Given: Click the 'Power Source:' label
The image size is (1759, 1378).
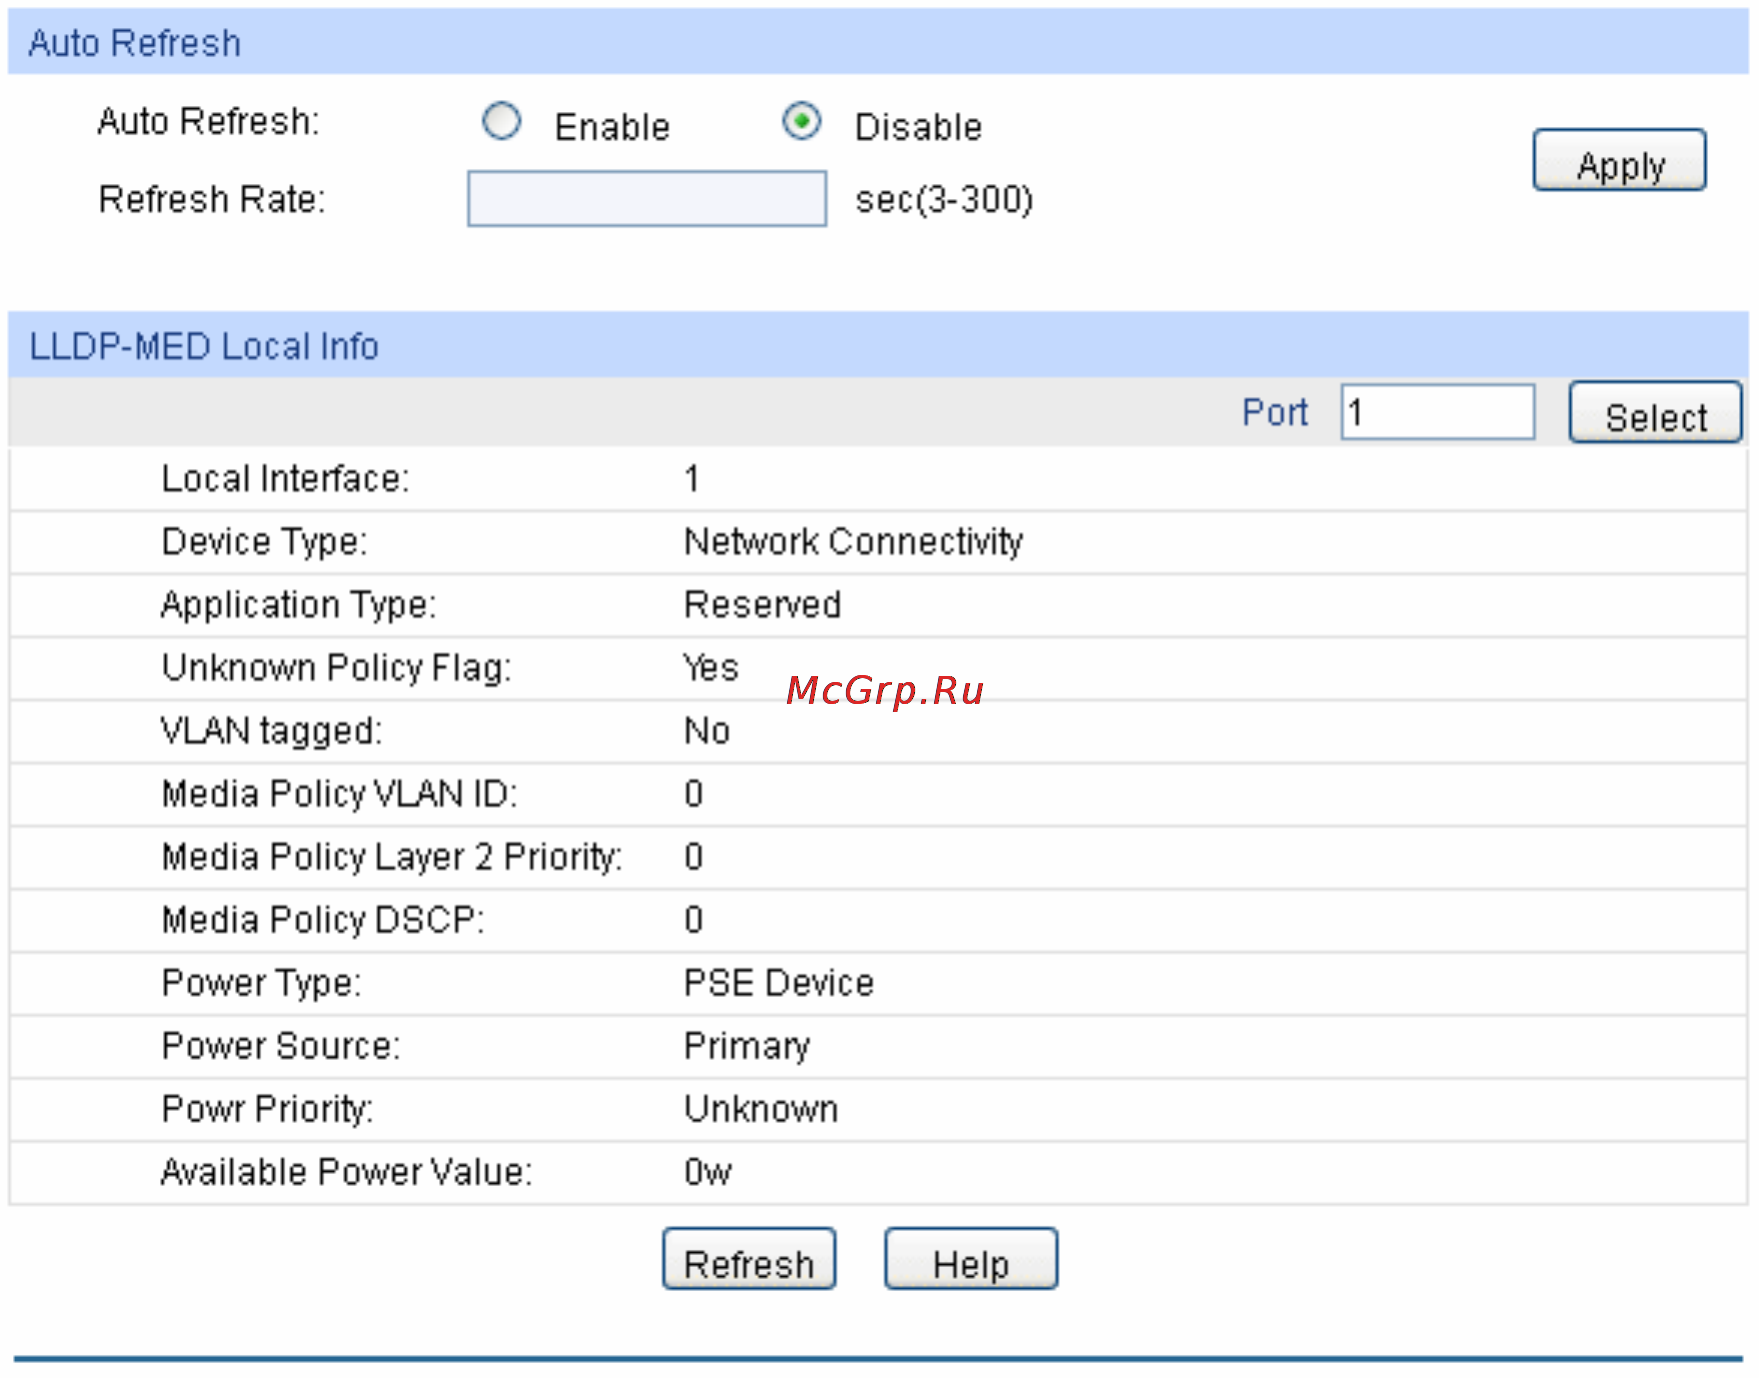Looking at the screenshot, I should [280, 1046].
